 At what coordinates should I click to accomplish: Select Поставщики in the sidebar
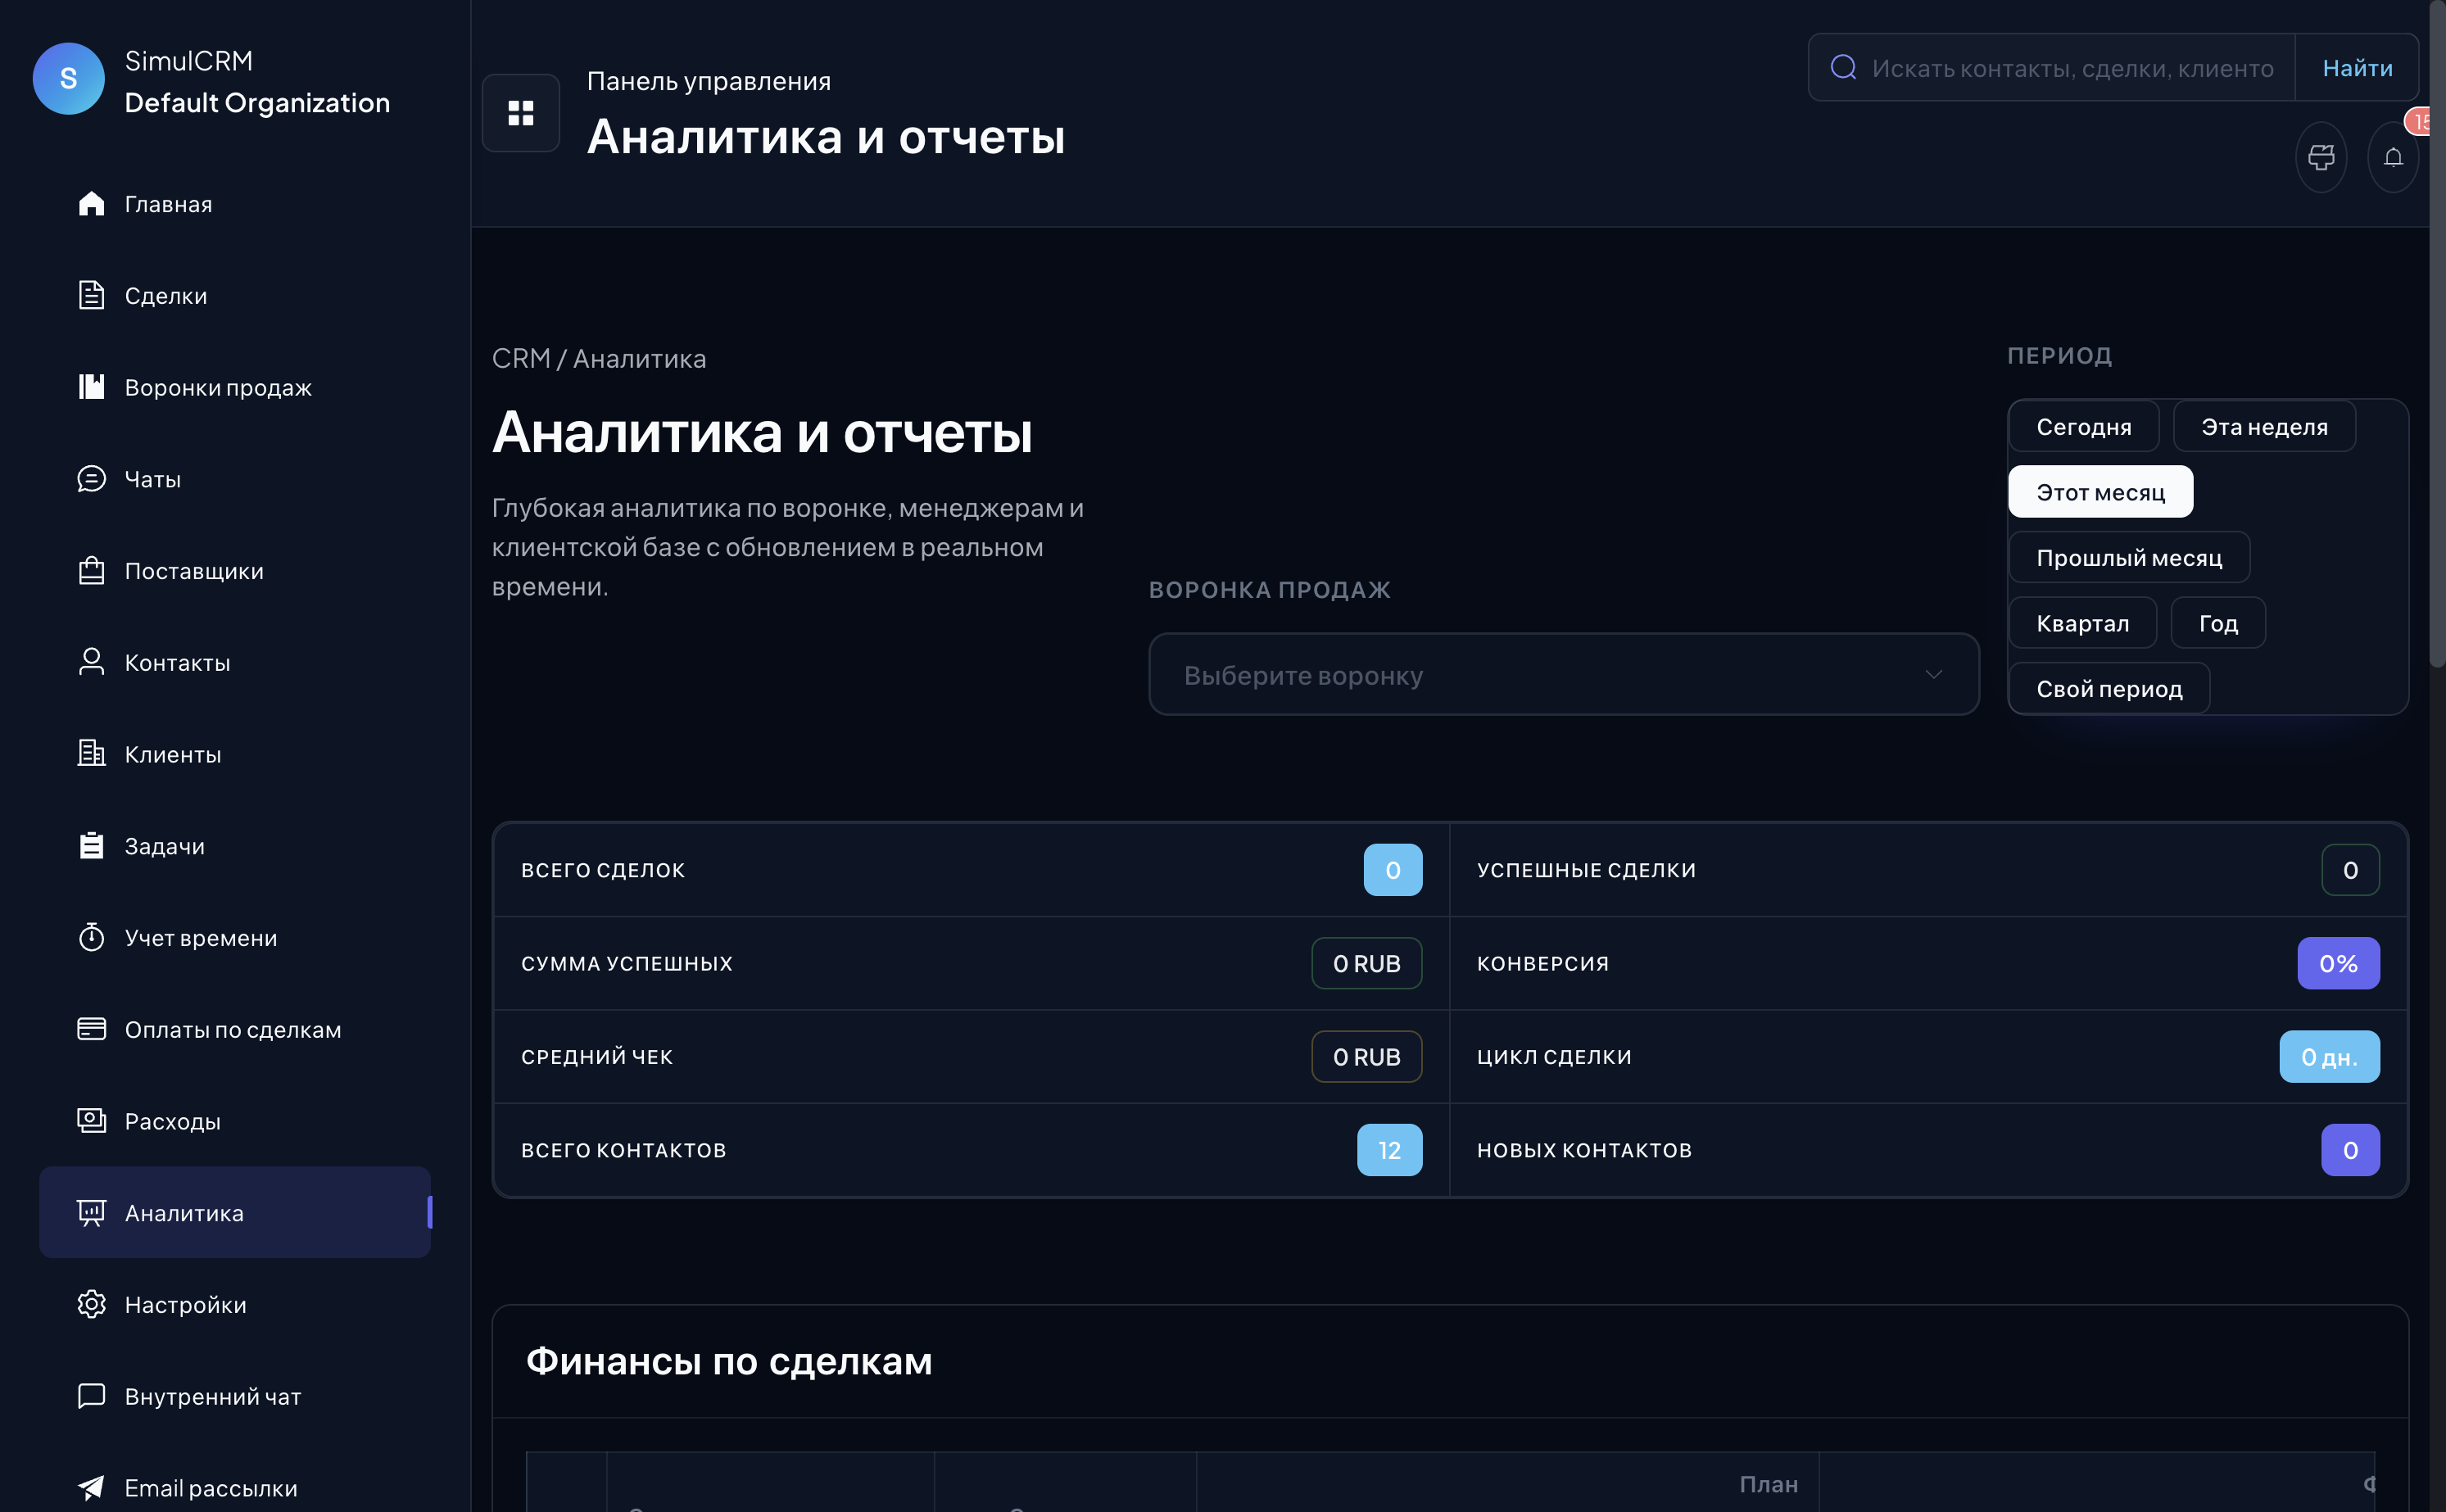[x=193, y=570]
